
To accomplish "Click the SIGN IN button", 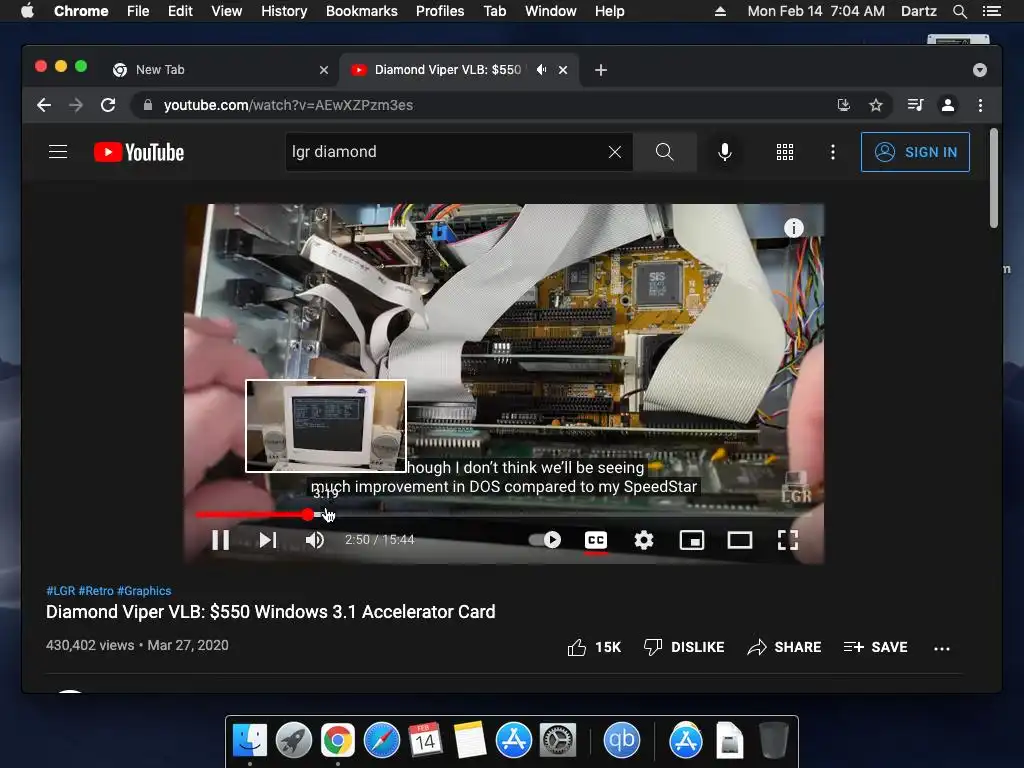I will (915, 152).
